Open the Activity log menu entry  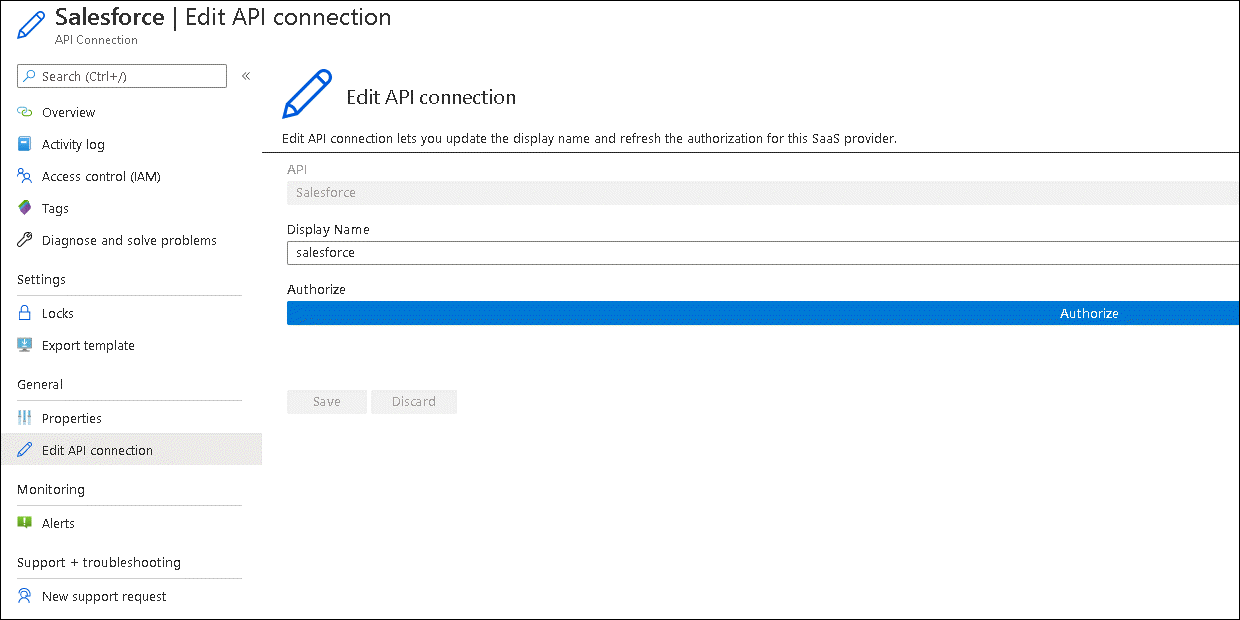pos(73,144)
